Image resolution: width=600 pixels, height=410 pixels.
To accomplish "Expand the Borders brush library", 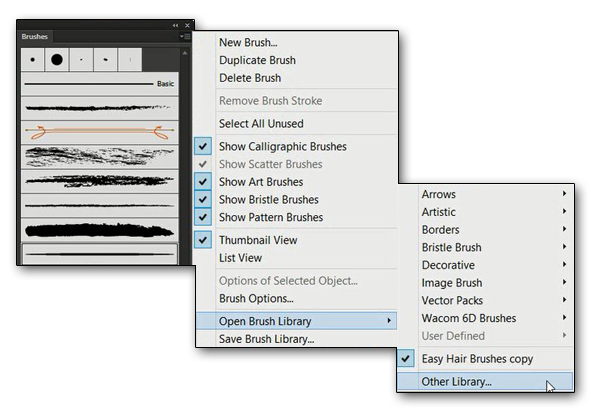I will 485,229.
